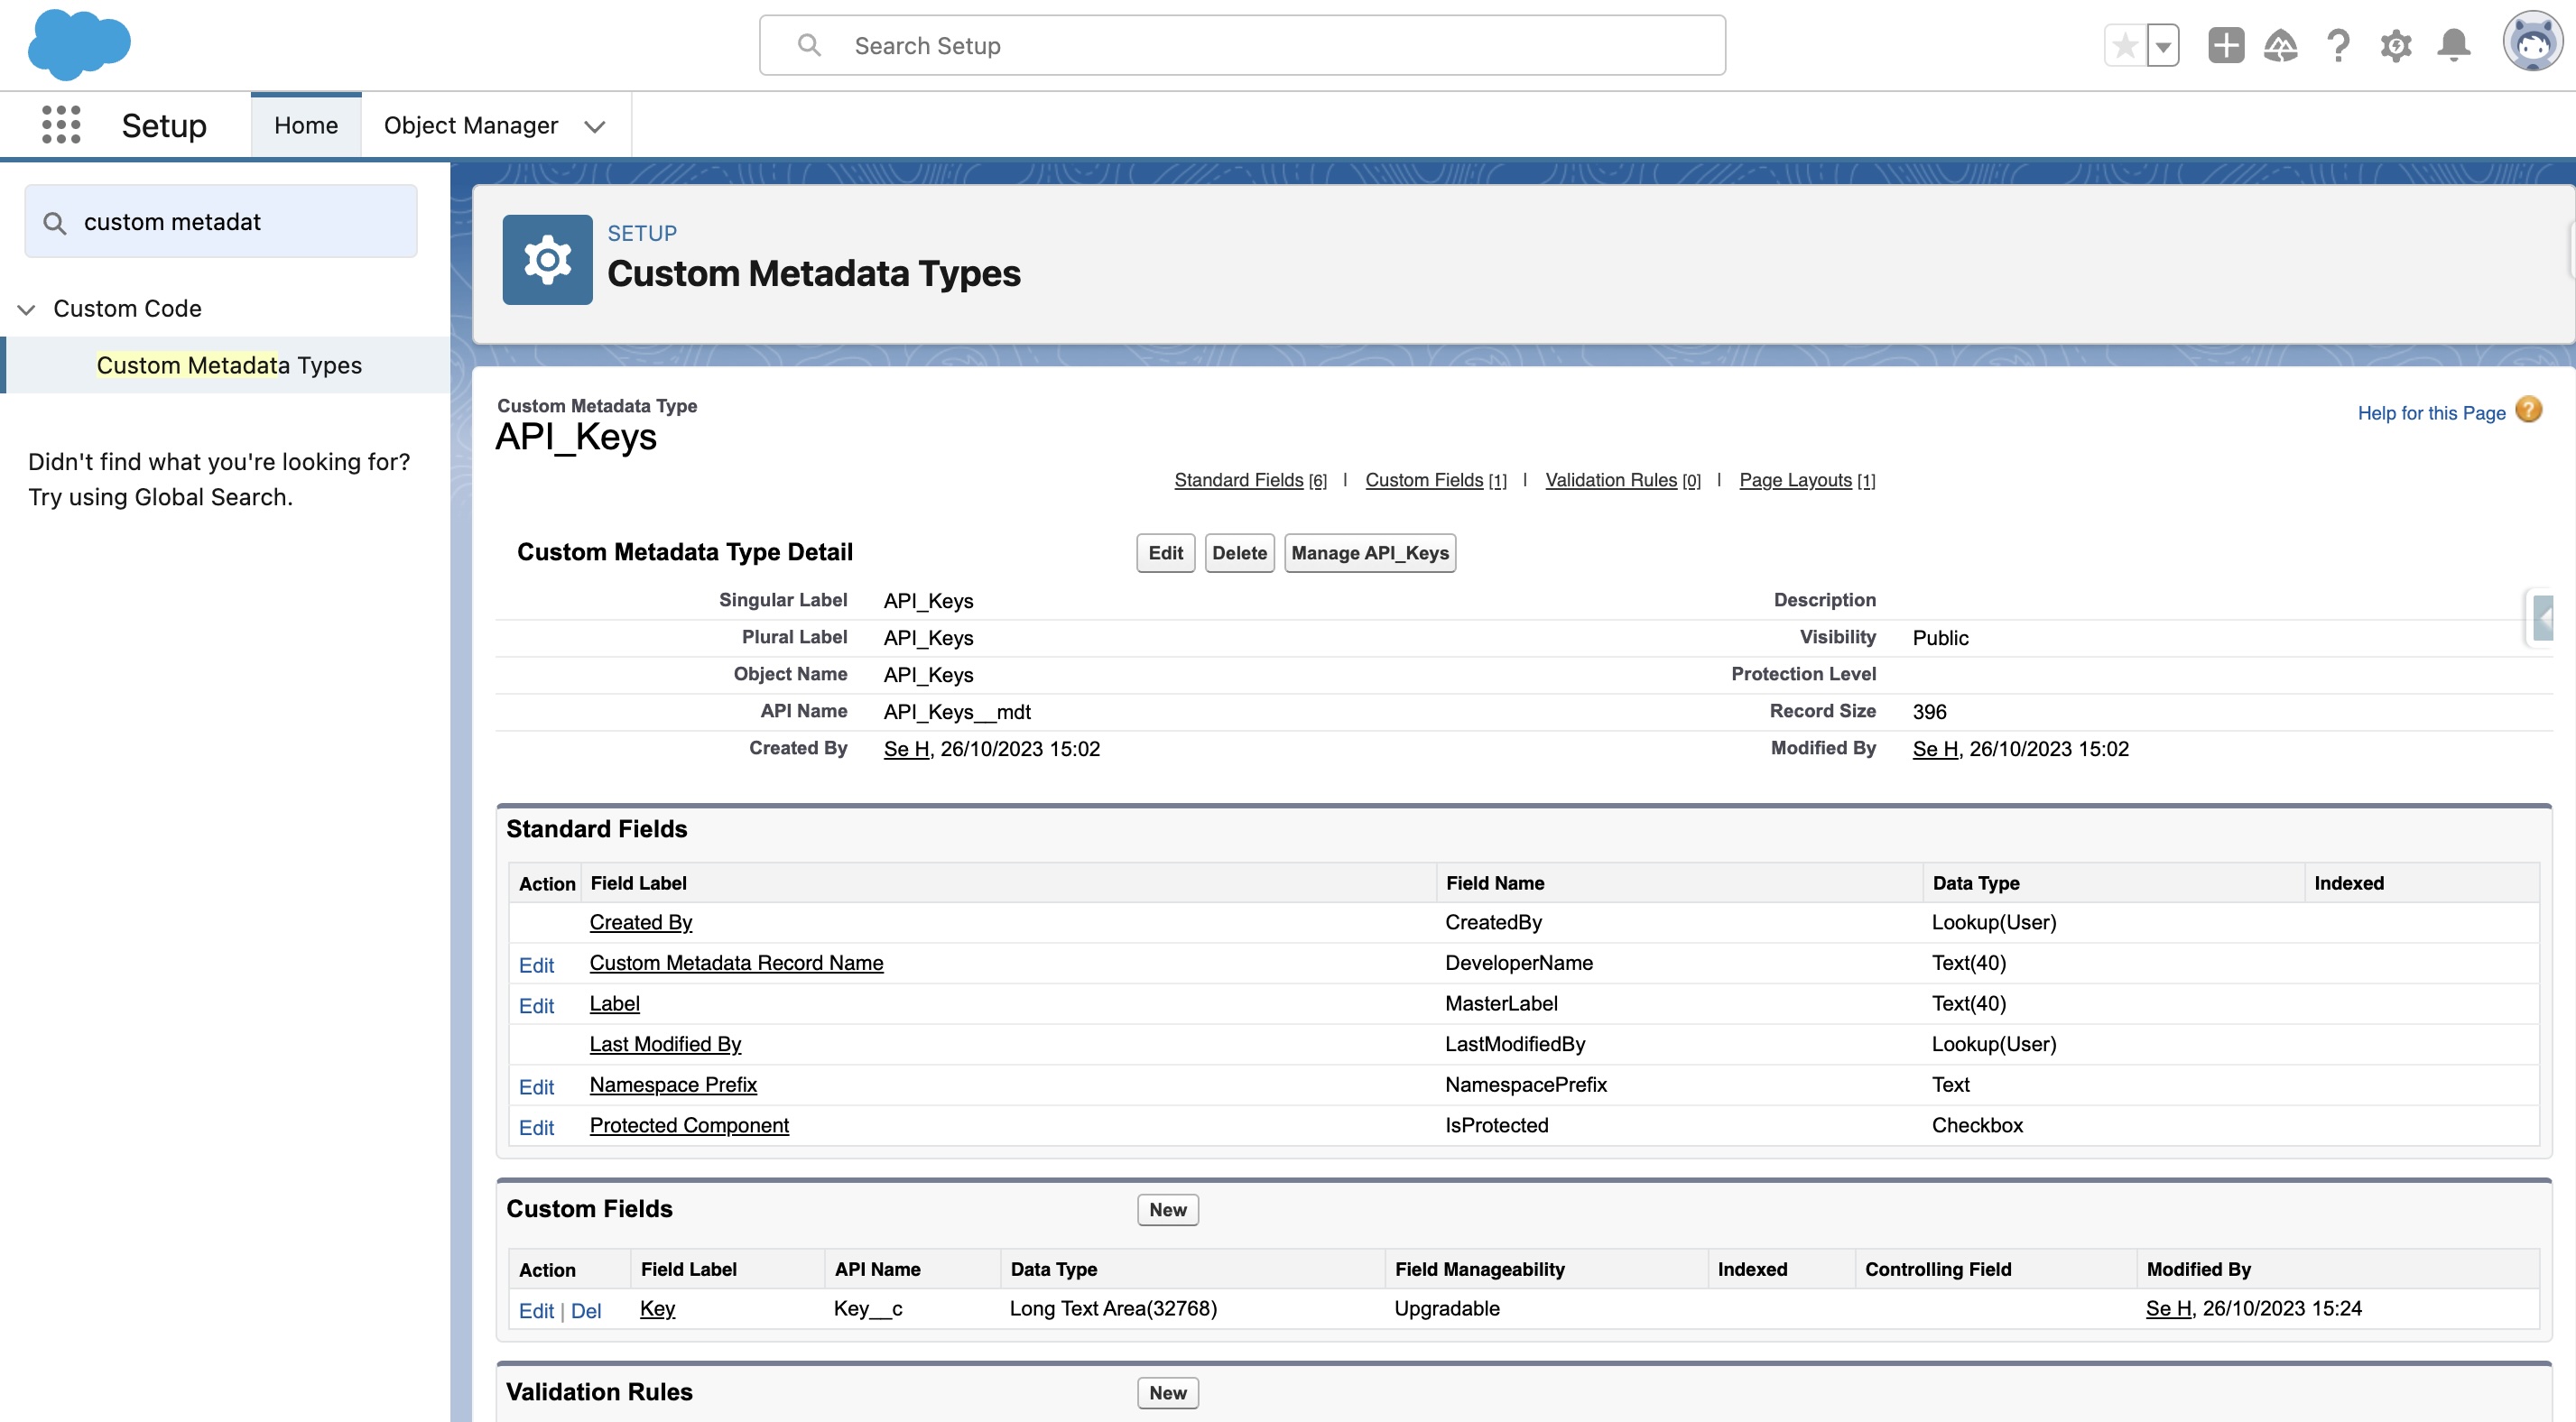Edit the Label standard field
The image size is (2576, 1422).
pyautogui.click(x=537, y=1006)
